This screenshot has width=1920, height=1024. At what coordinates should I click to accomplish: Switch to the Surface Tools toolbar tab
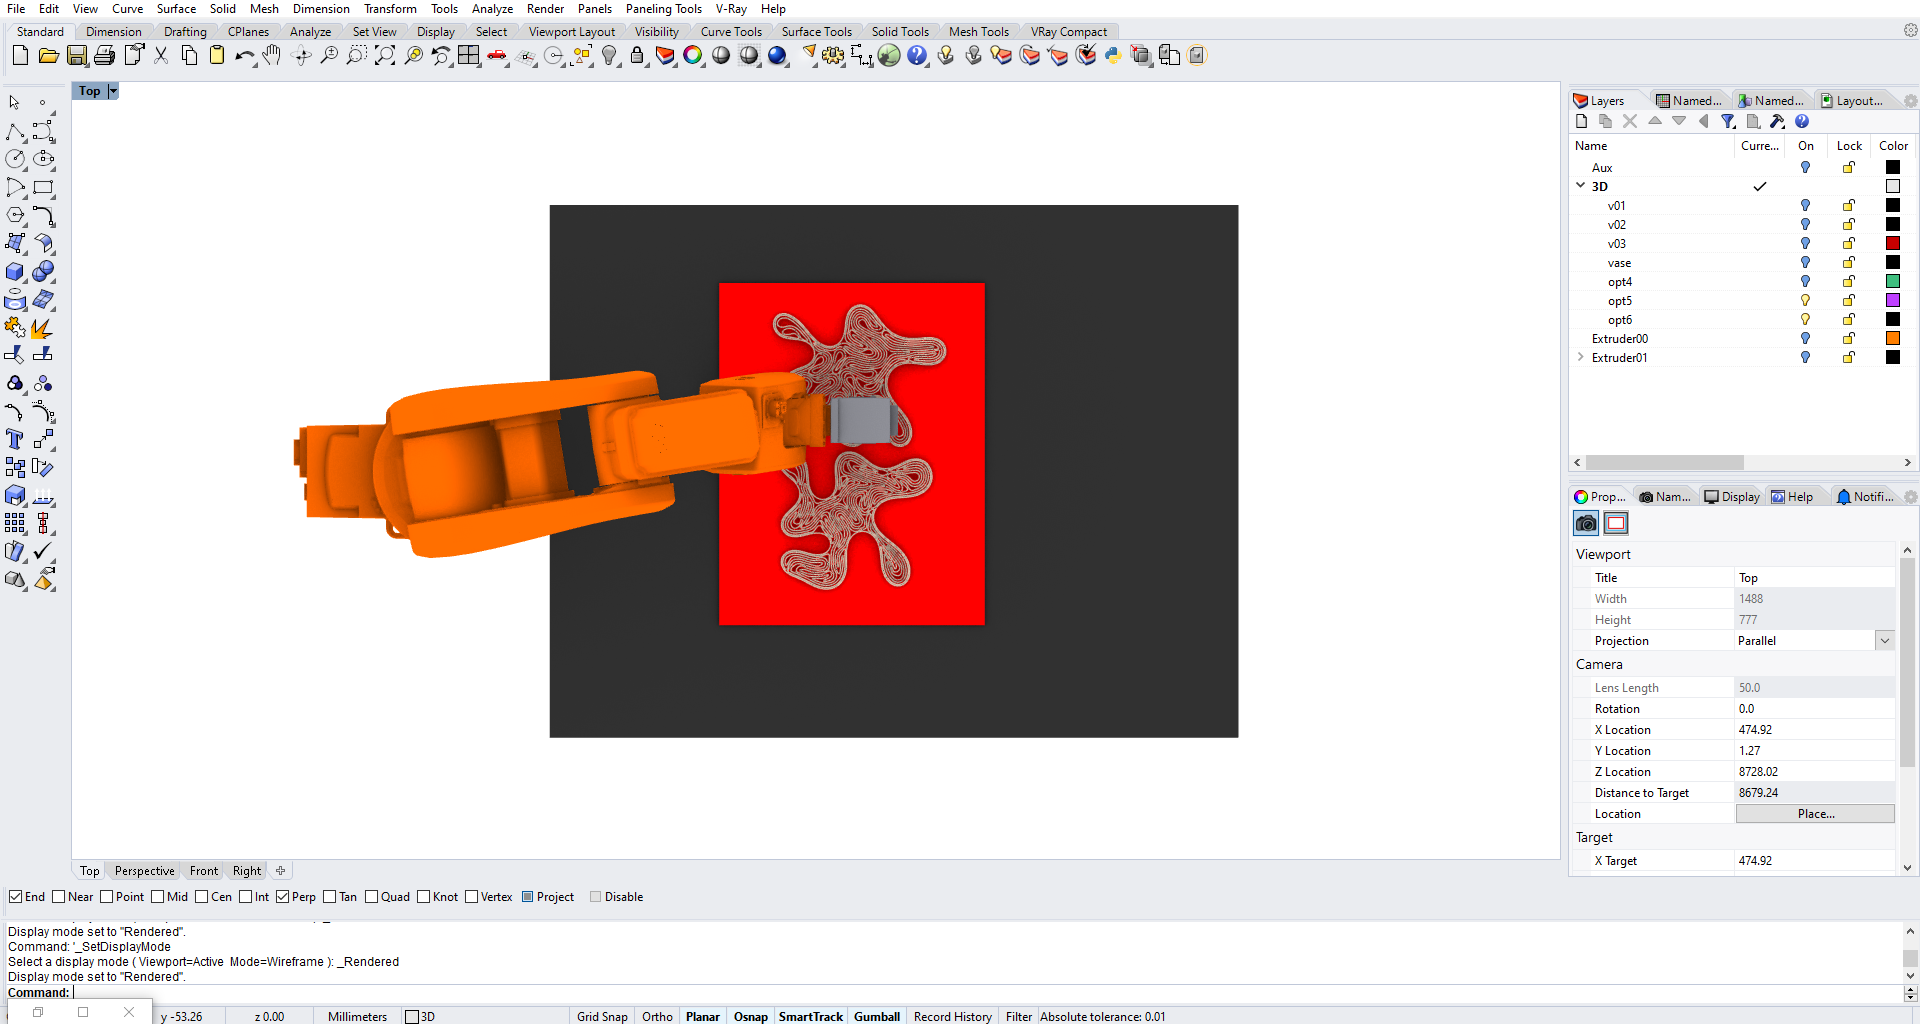tap(816, 32)
